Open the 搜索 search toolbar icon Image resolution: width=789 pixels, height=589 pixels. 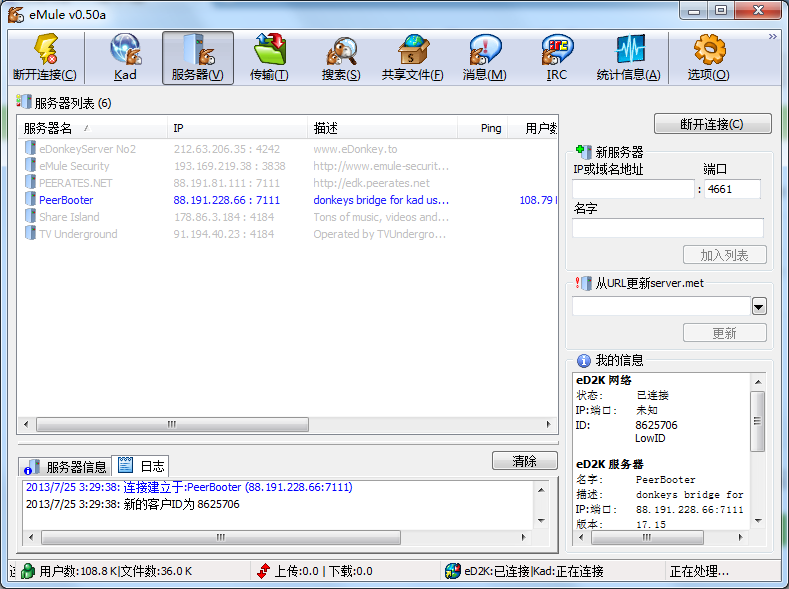tap(342, 50)
